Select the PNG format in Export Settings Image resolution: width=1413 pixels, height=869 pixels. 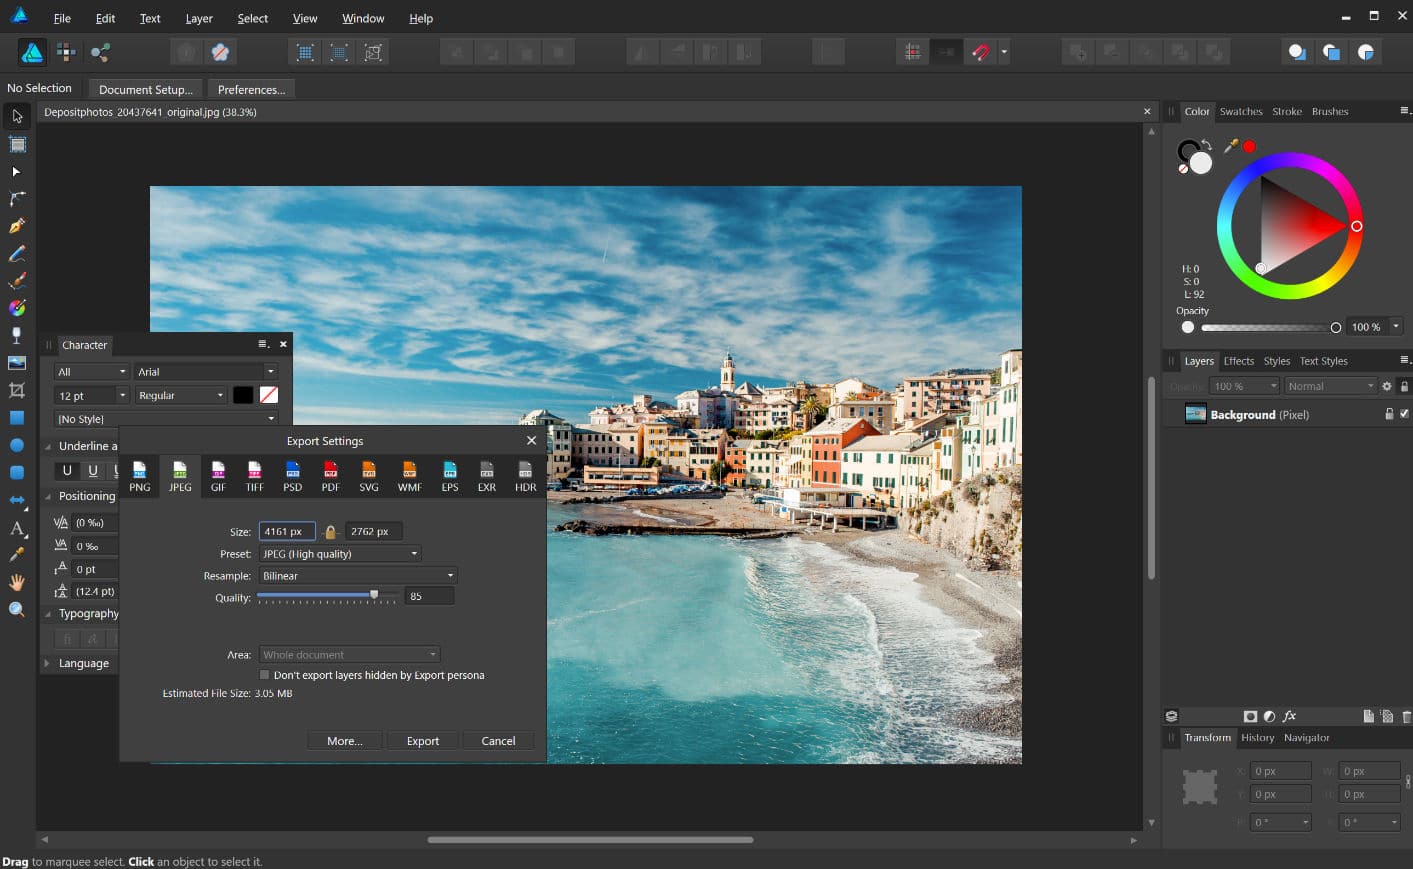(x=140, y=475)
